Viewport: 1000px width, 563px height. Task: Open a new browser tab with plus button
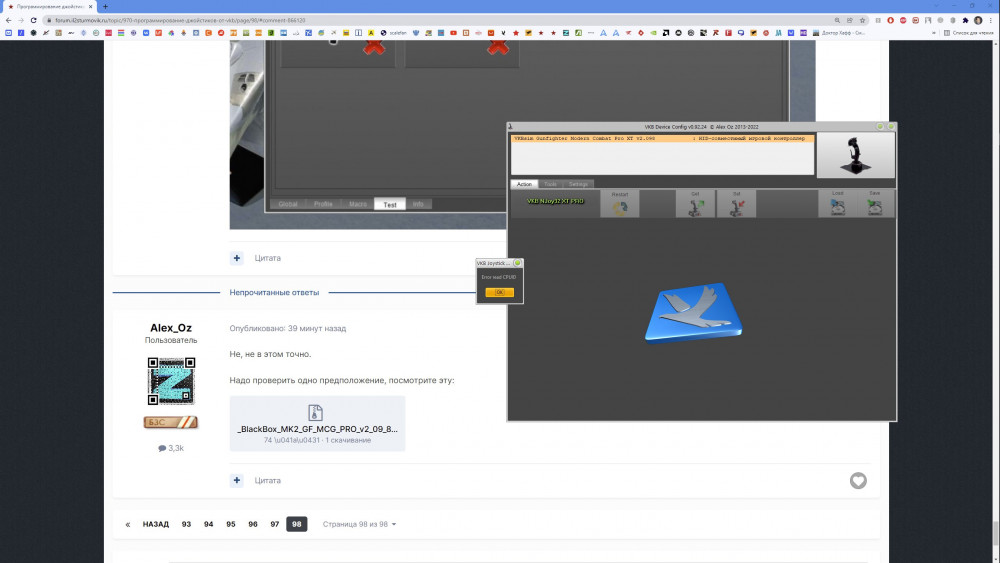(105, 6)
